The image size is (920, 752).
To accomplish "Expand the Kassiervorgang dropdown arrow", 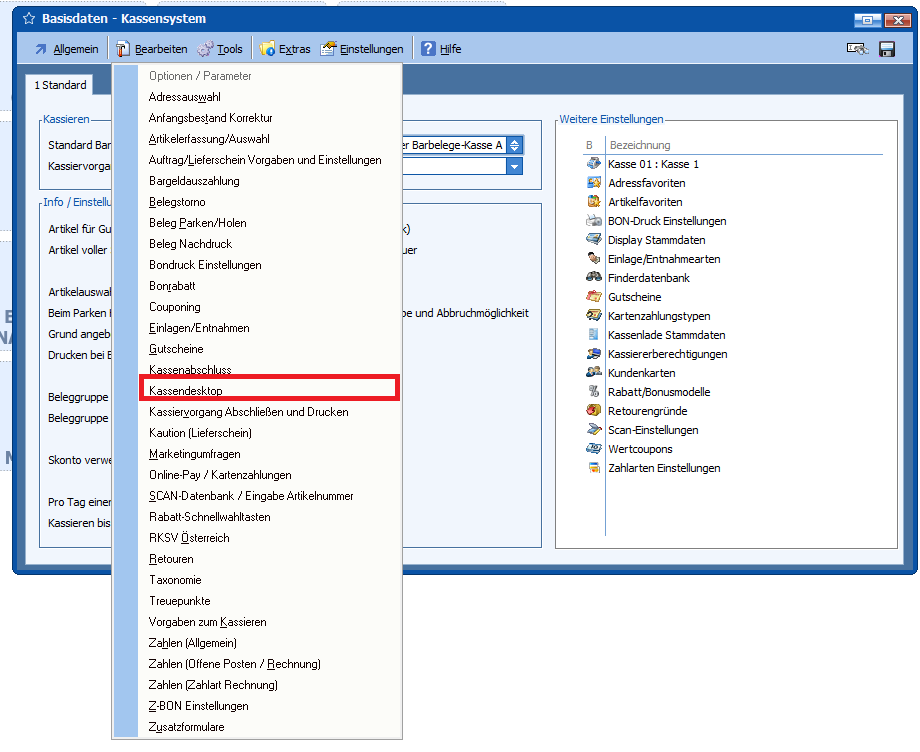I will pyautogui.click(x=514, y=166).
